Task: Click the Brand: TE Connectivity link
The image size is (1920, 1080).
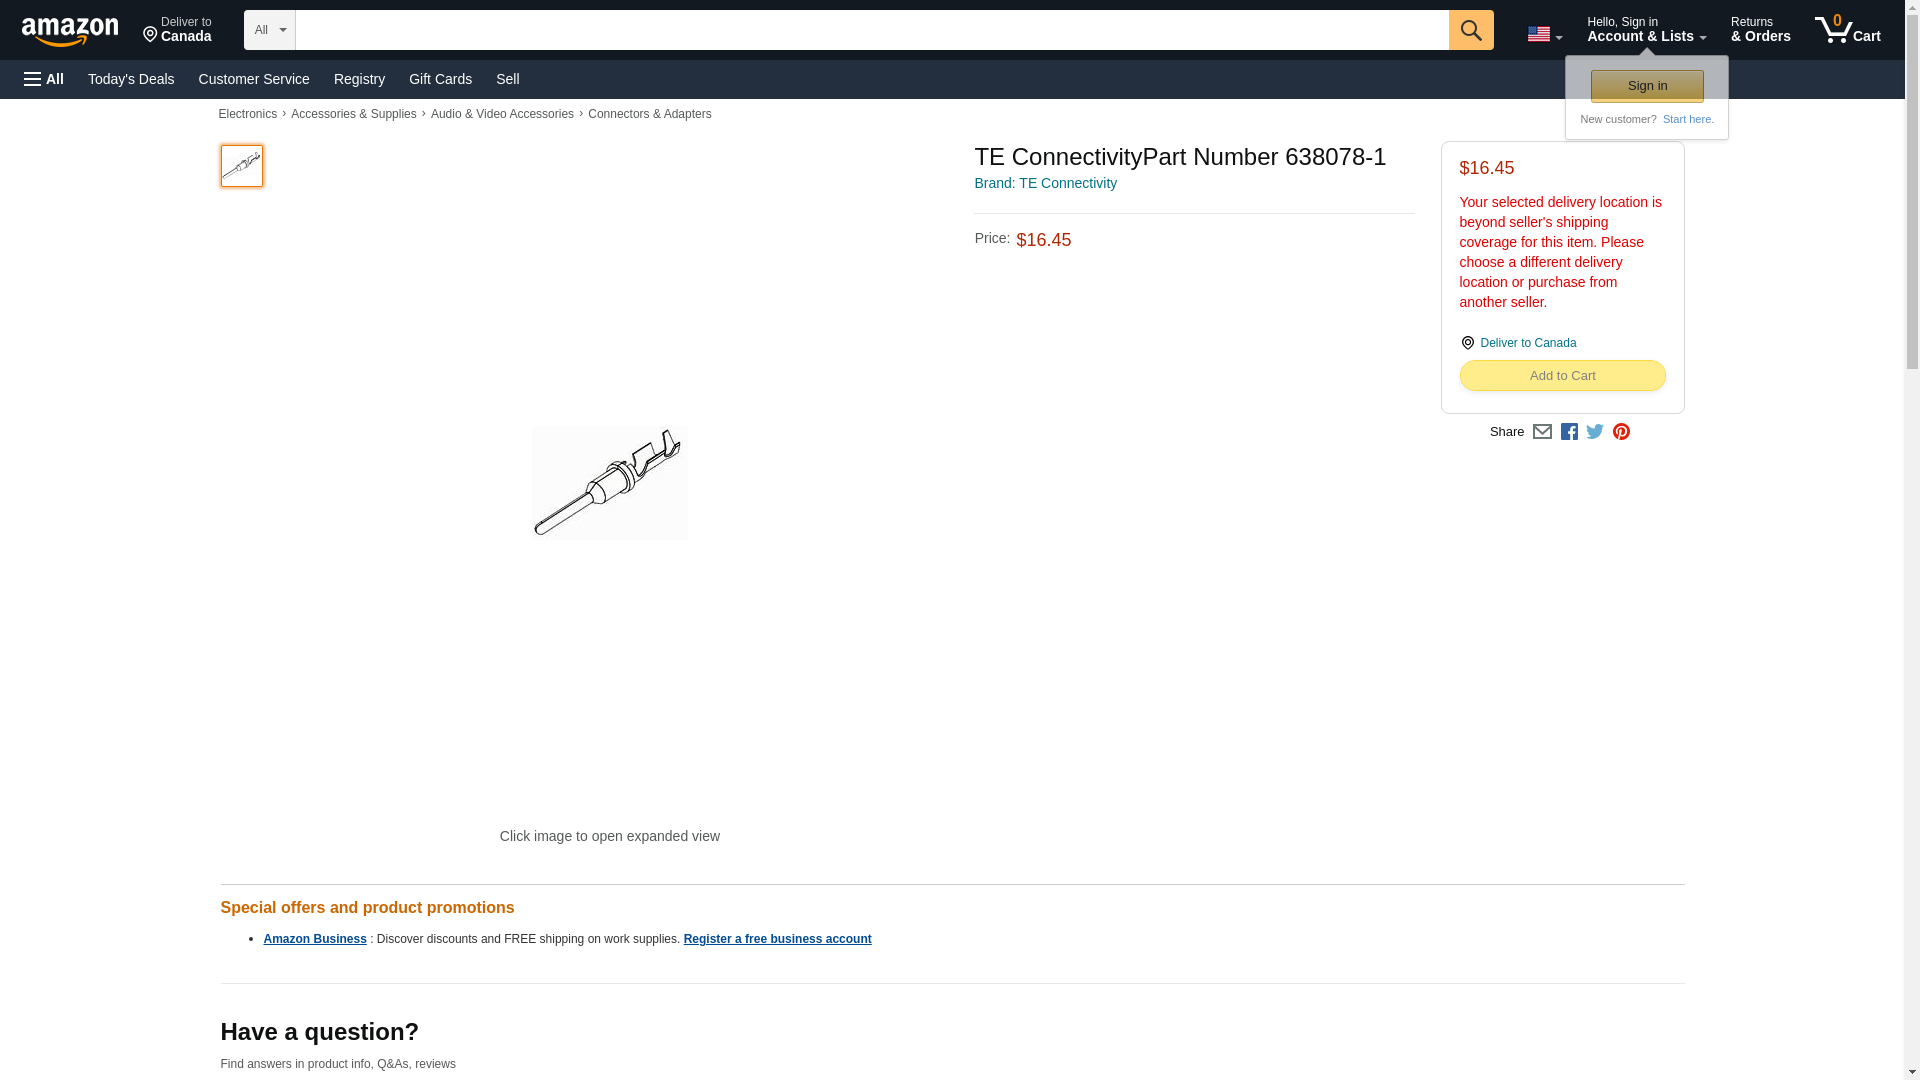Action: pos(1045,183)
